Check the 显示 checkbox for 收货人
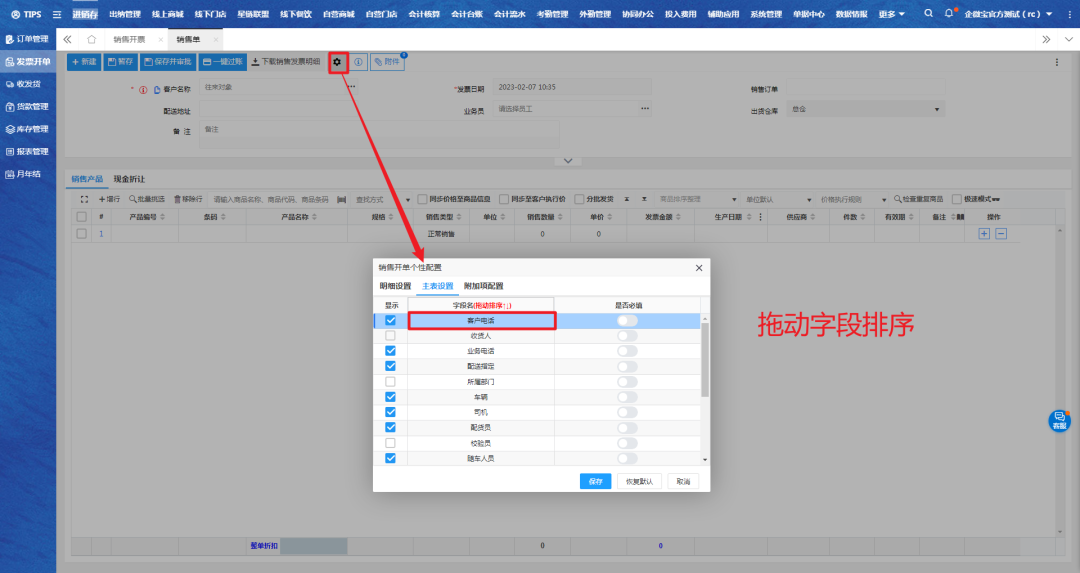This screenshot has width=1080, height=573. tap(390, 336)
